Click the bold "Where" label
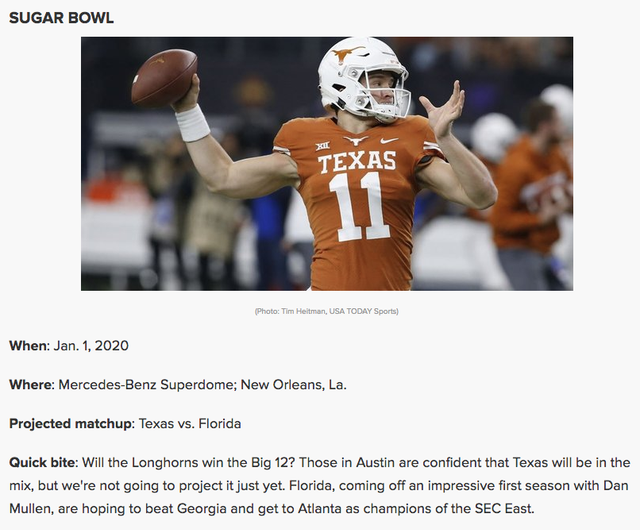The image size is (640, 530). (30, 384)
